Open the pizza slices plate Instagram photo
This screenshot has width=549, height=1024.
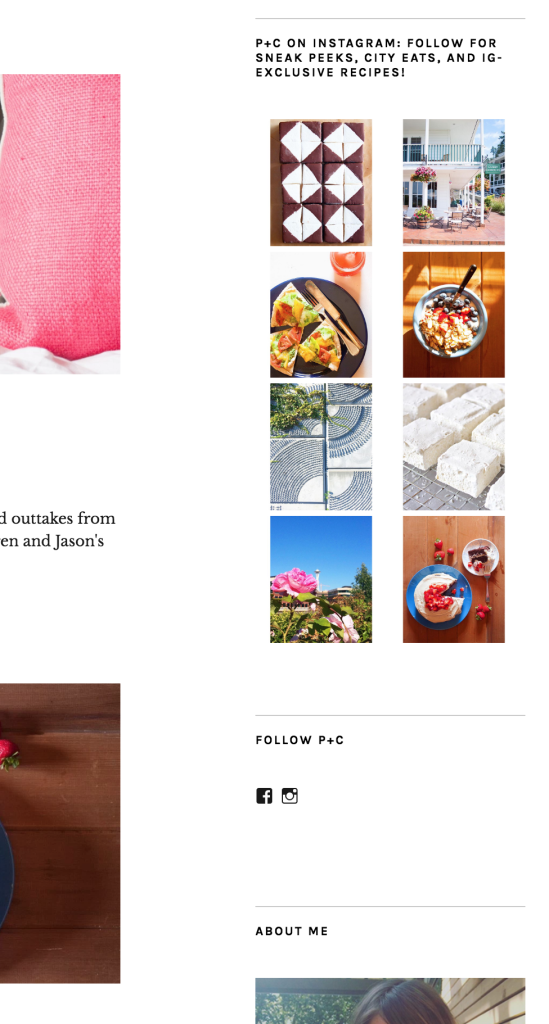(x=321, y=315)
